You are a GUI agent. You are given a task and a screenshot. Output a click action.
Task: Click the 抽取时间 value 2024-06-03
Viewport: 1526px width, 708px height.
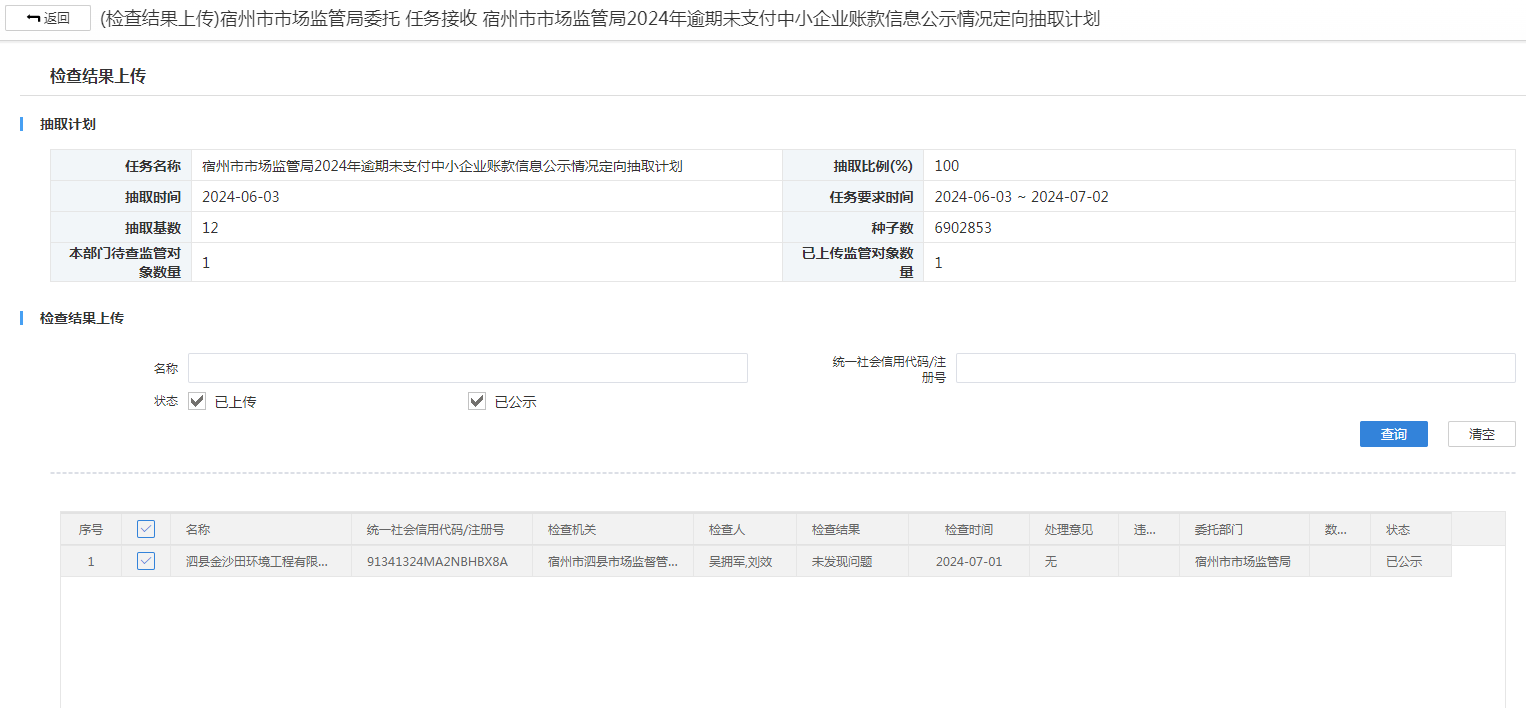tap(241, 197)
